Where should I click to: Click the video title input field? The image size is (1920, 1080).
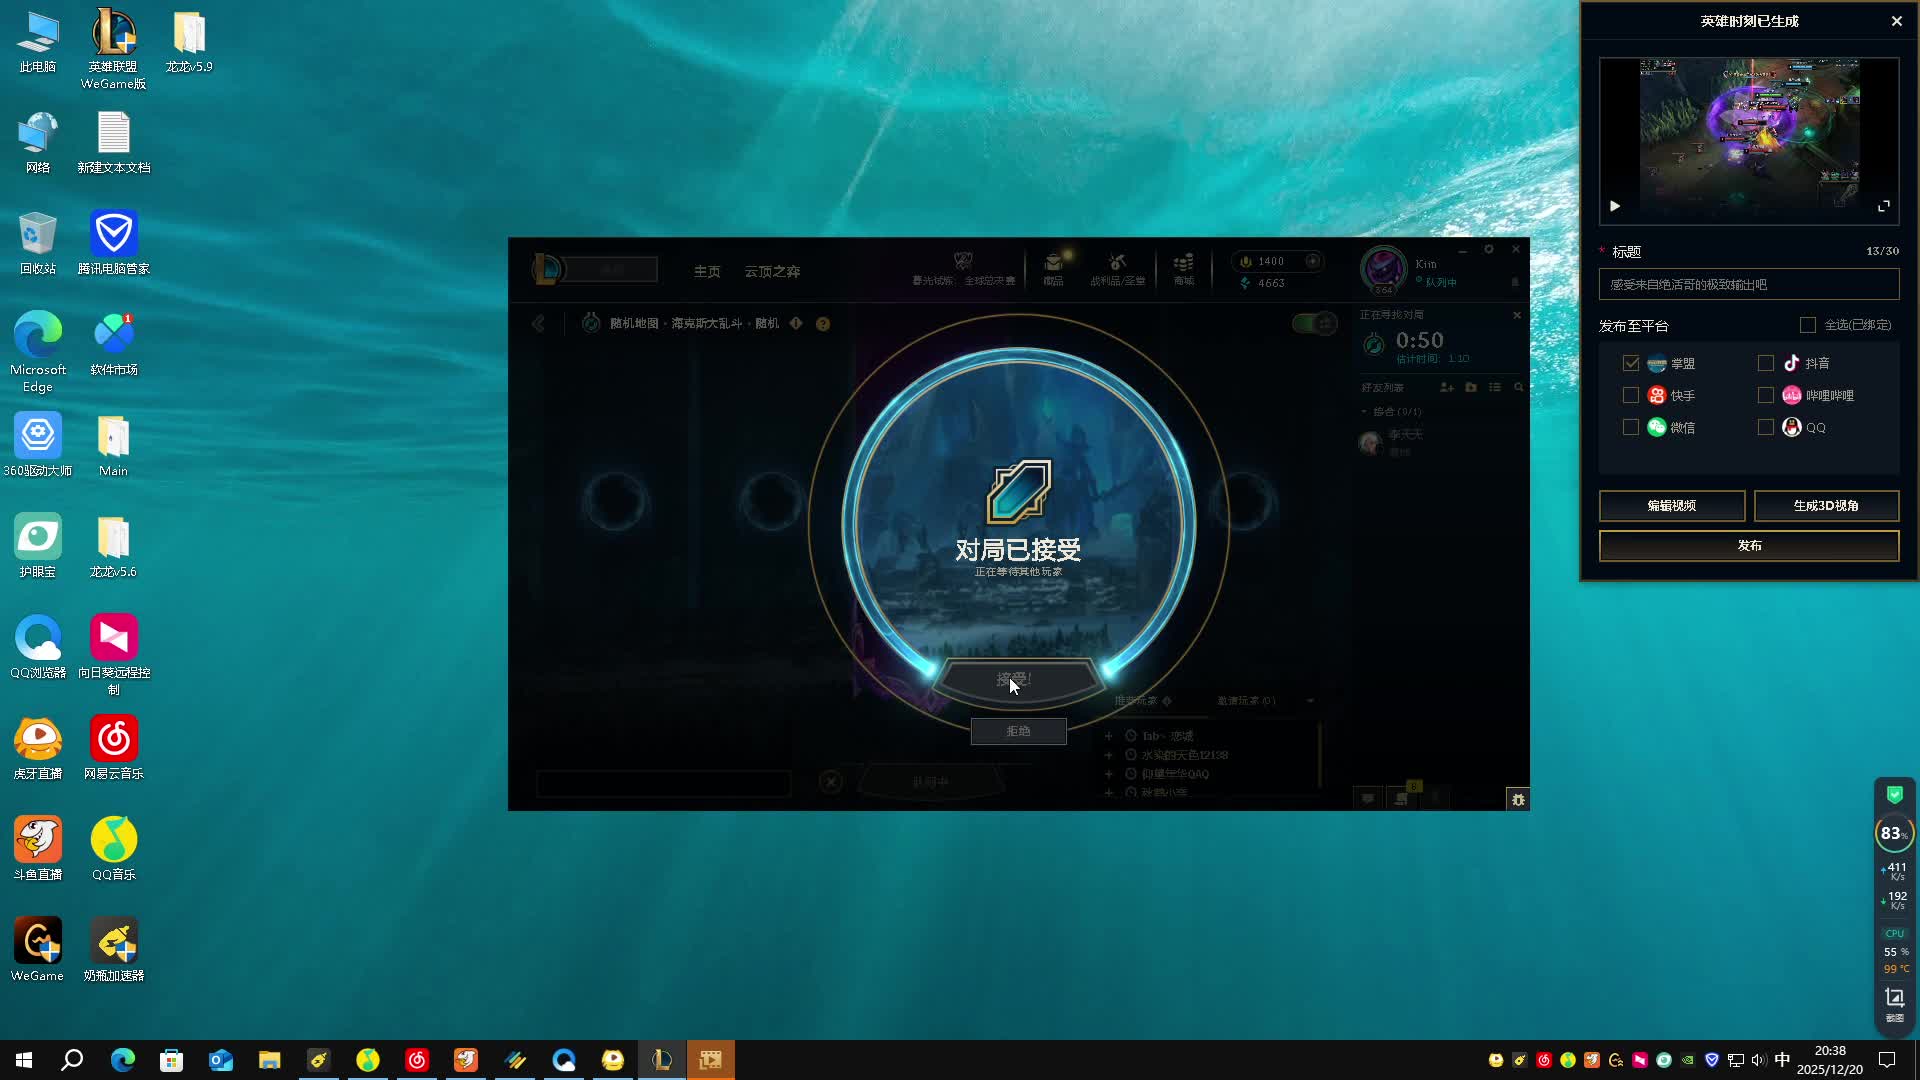point(1748,285)
